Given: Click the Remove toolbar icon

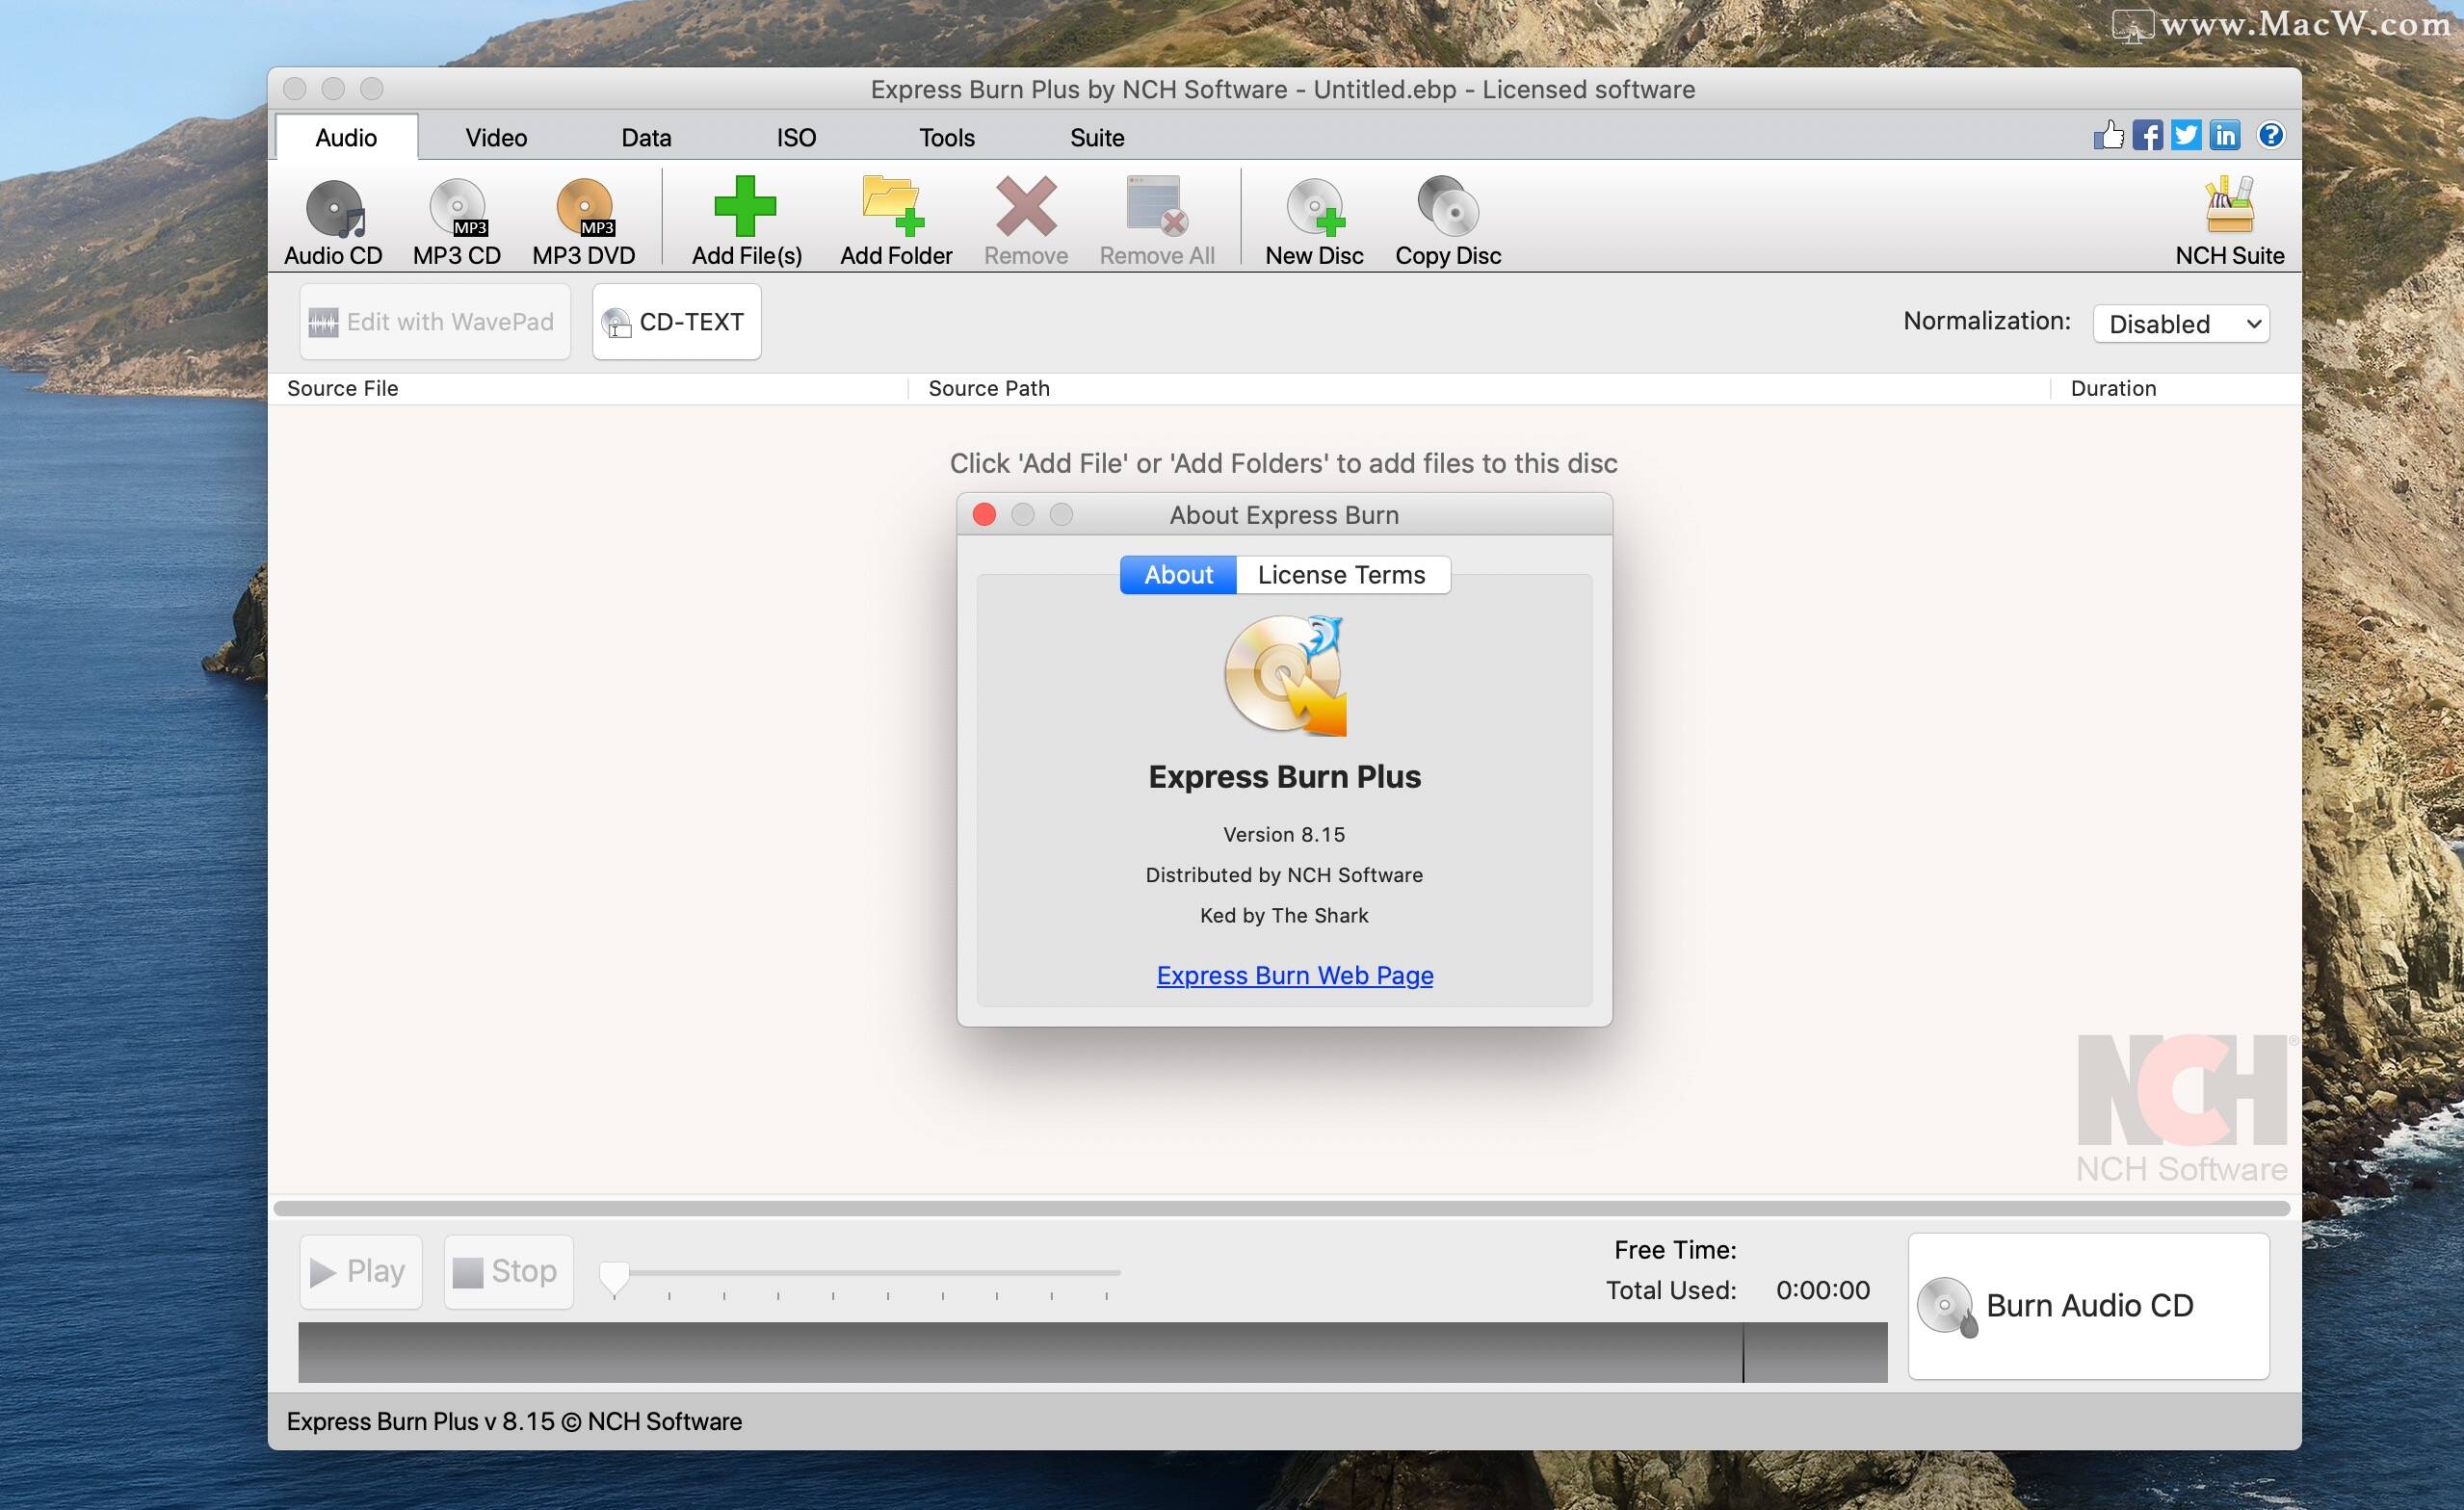Looking at the screenshot, I should 1026,206.
